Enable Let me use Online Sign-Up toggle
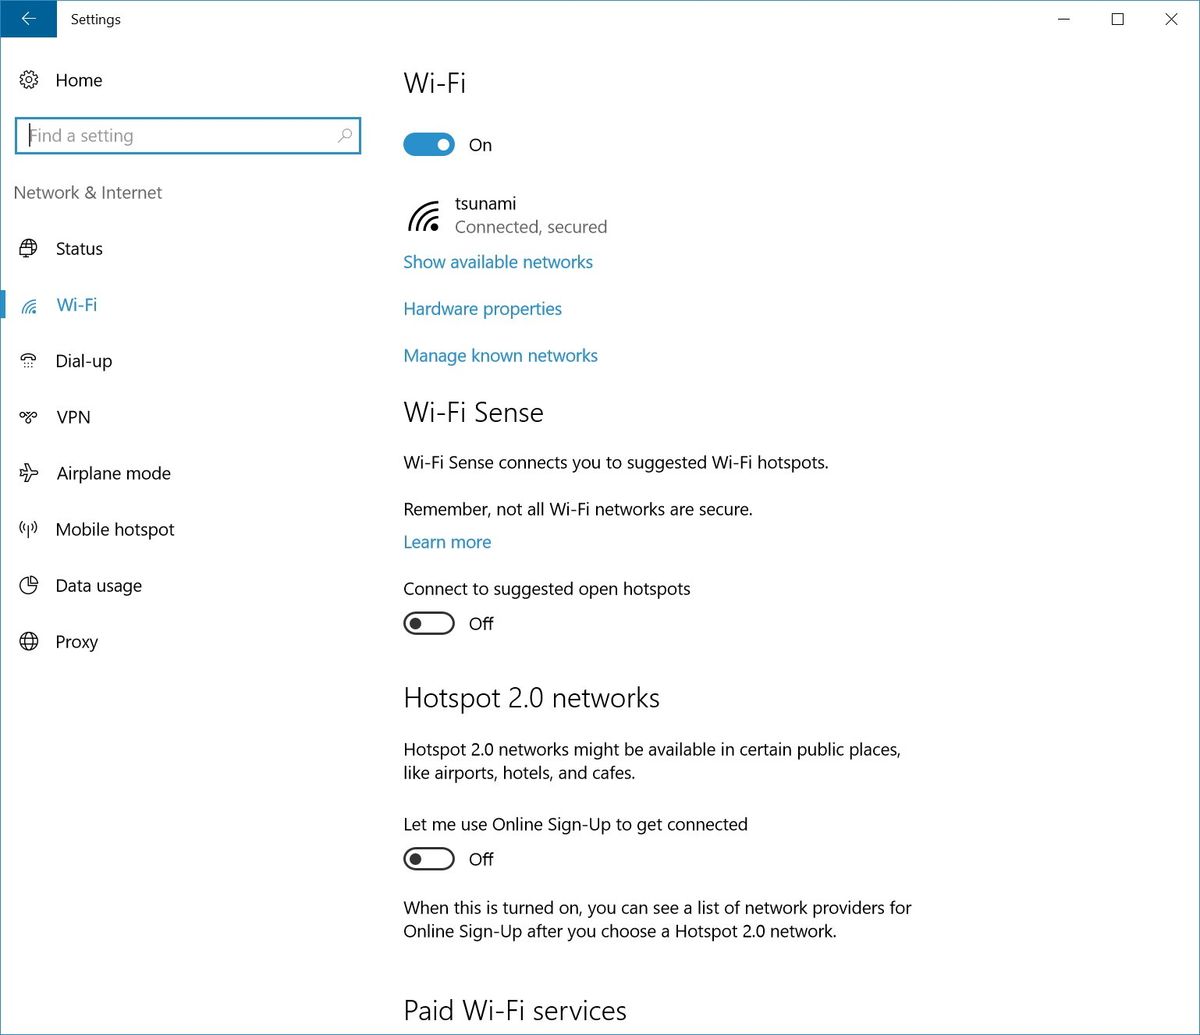Image resolution: width=1200 pixels, height=1035 pixels. pos(429,858)
